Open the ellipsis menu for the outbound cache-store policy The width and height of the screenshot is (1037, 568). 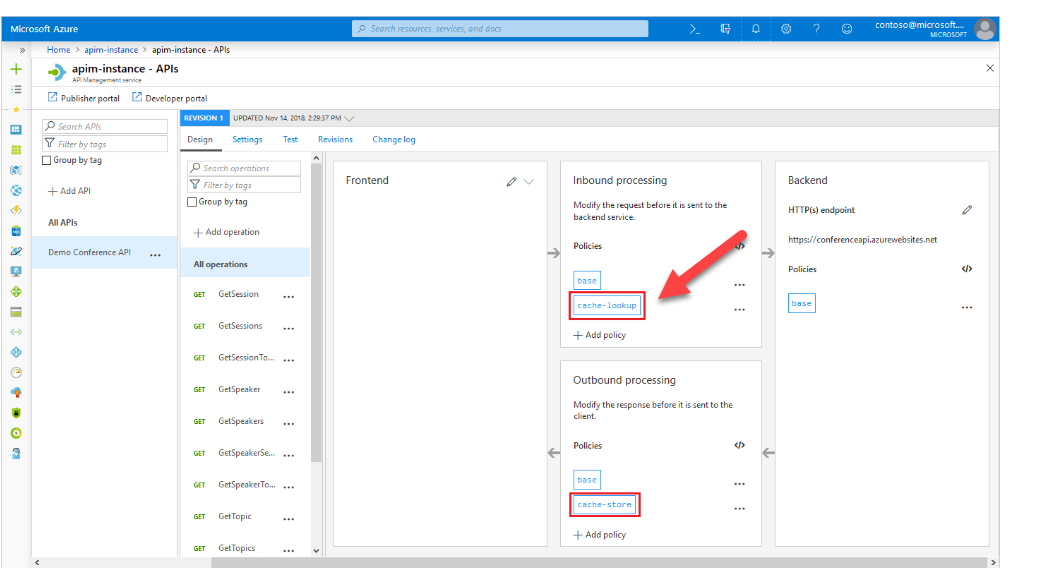[x=739, y=508]
